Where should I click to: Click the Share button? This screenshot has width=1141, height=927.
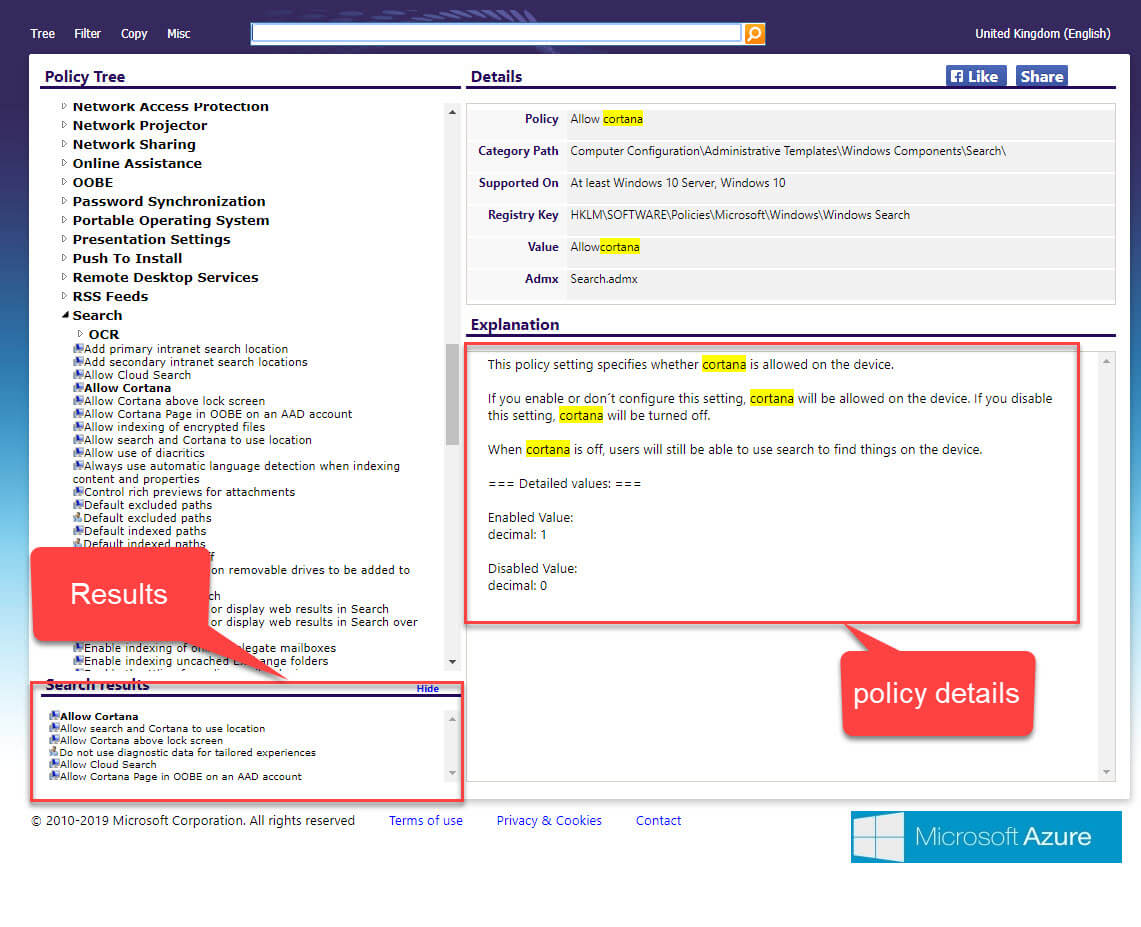1041,76
